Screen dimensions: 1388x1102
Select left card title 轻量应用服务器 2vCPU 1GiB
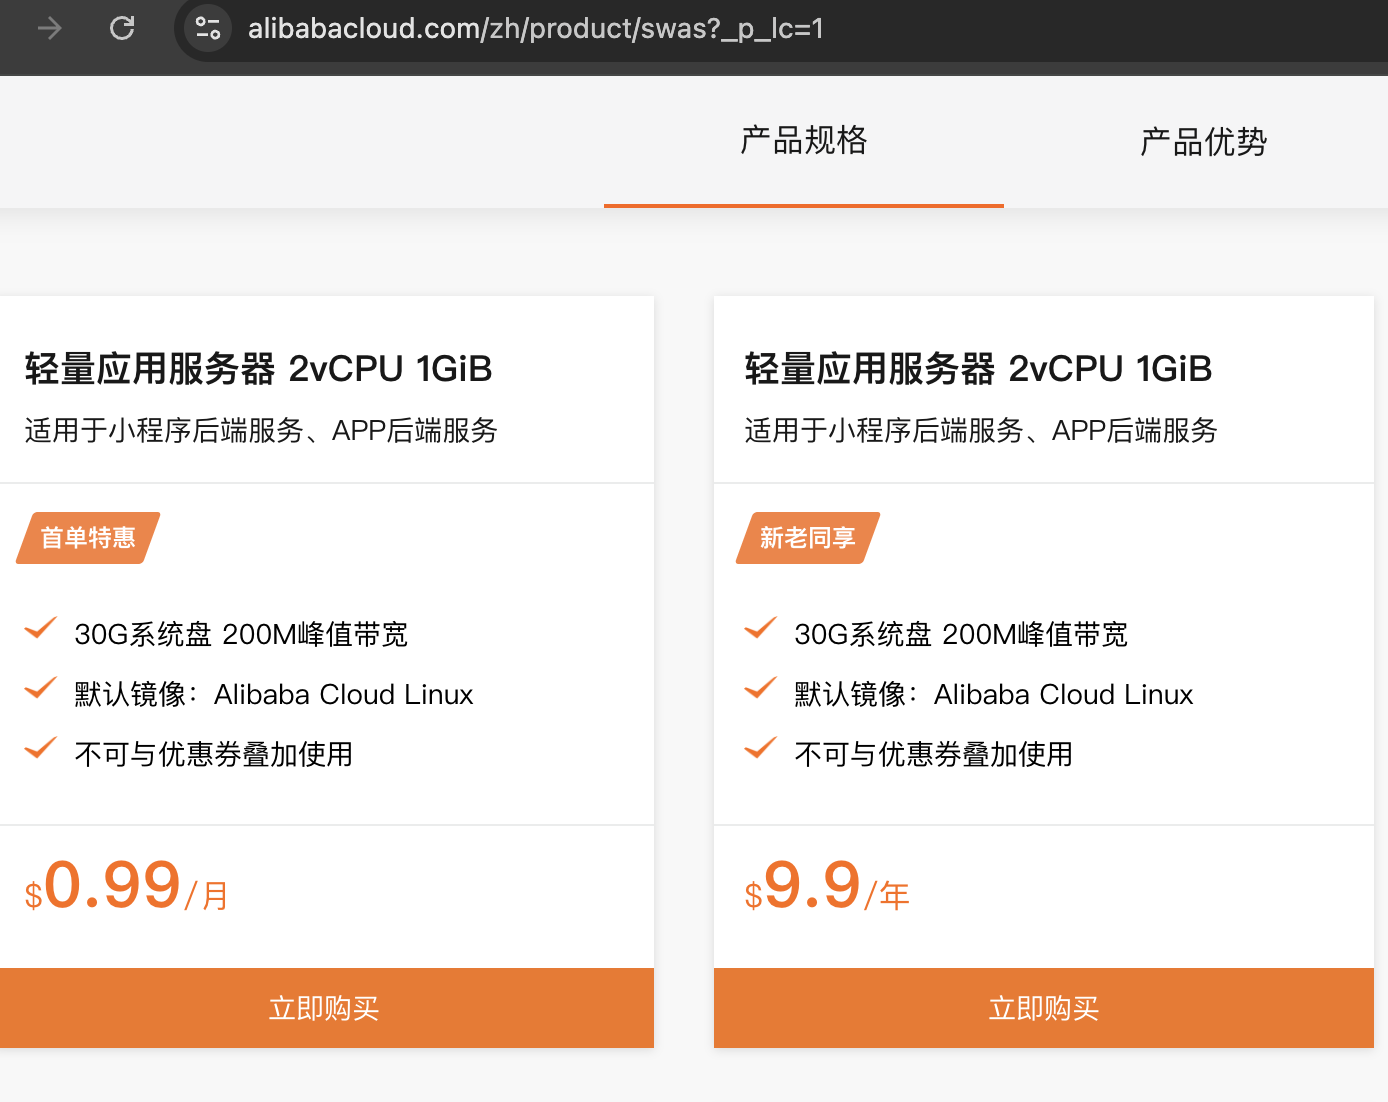[x=259, y=369]
